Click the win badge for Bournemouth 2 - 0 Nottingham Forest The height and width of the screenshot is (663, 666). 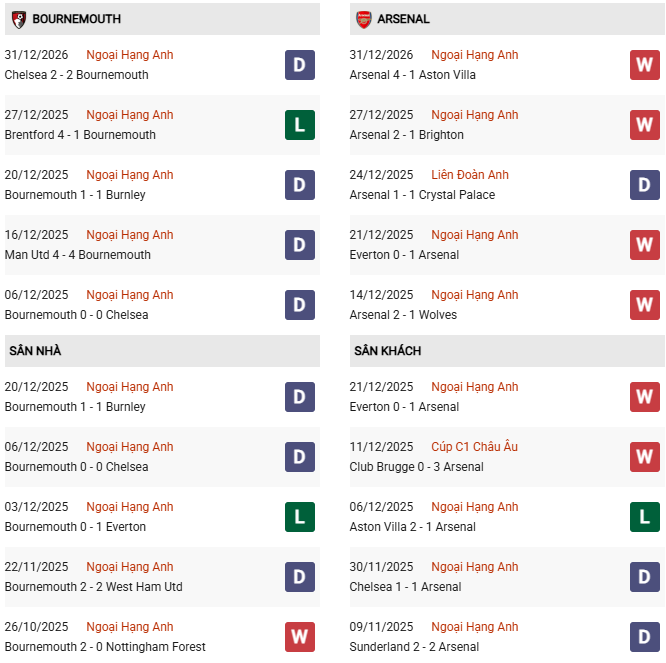click(300, 637)
